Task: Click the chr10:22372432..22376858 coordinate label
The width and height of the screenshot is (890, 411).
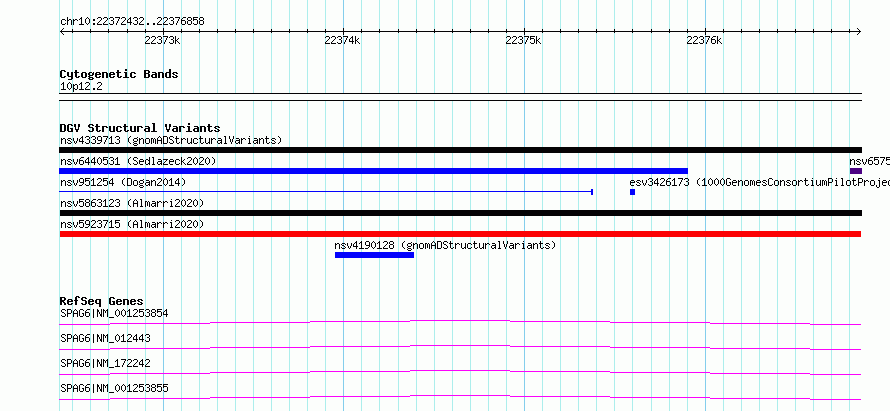Action: 132,22
